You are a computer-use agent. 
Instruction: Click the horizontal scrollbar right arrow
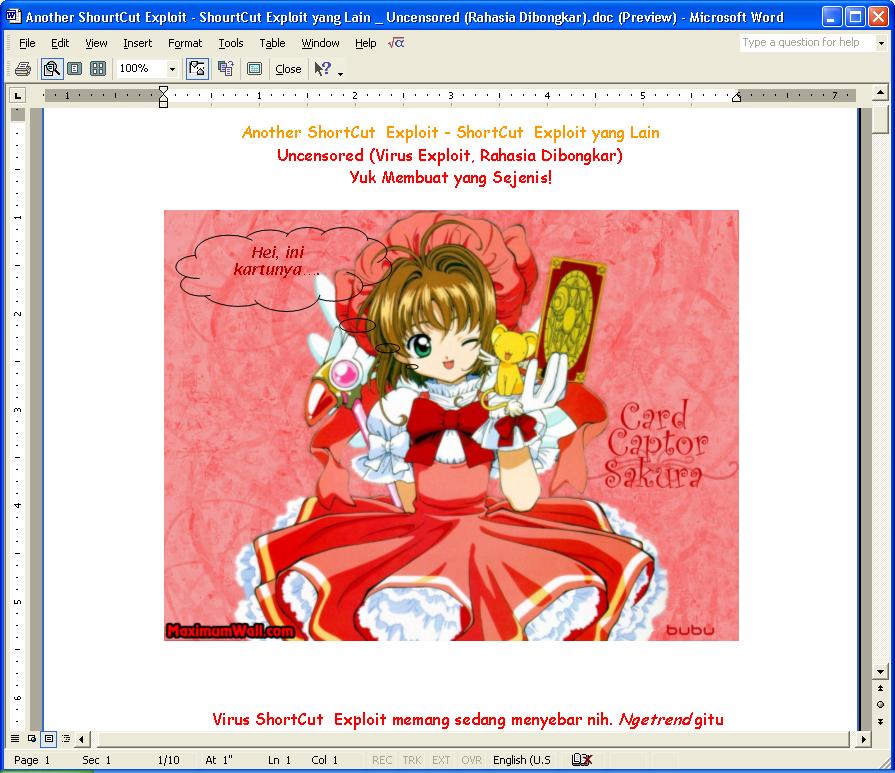coord(864,739)
